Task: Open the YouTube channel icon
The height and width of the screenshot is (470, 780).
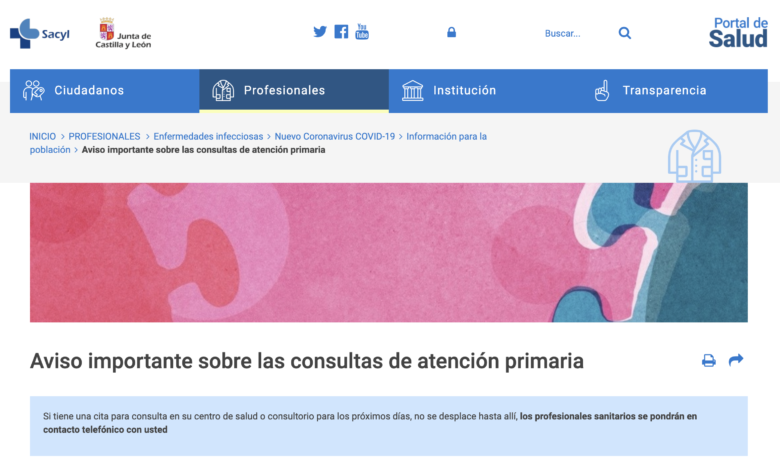Action: point(362,31)
